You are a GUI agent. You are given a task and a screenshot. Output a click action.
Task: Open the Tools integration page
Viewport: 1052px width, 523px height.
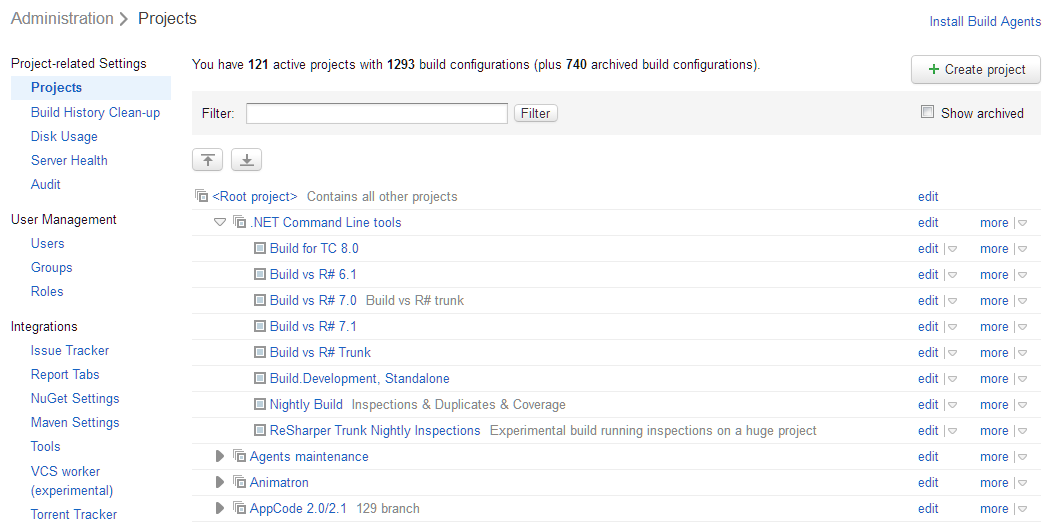point(46,447)
